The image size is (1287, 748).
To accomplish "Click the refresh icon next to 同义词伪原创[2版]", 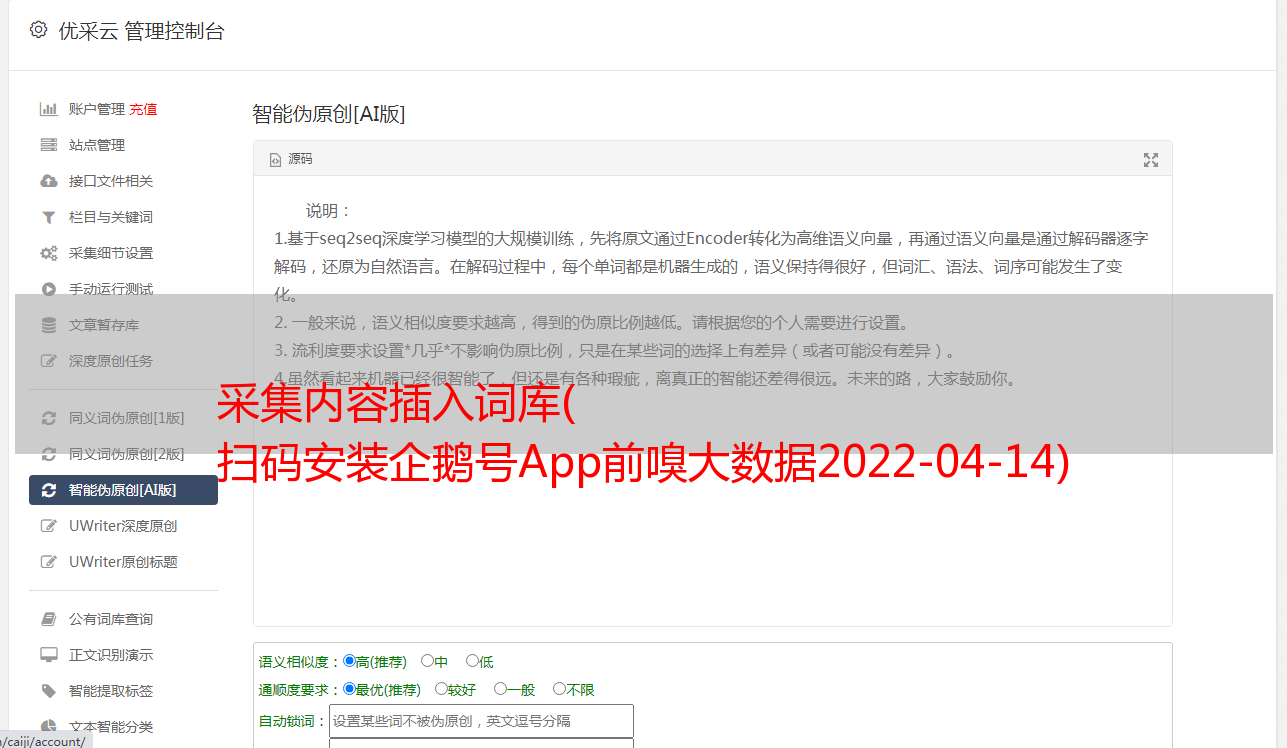I will pos(48,454).
